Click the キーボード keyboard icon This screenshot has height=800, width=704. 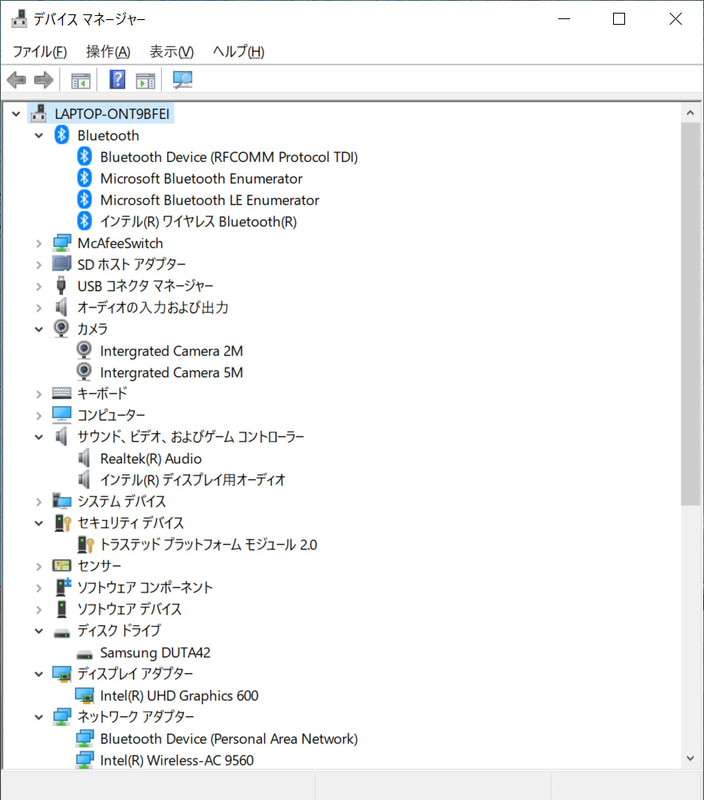(x=62, y=393)
